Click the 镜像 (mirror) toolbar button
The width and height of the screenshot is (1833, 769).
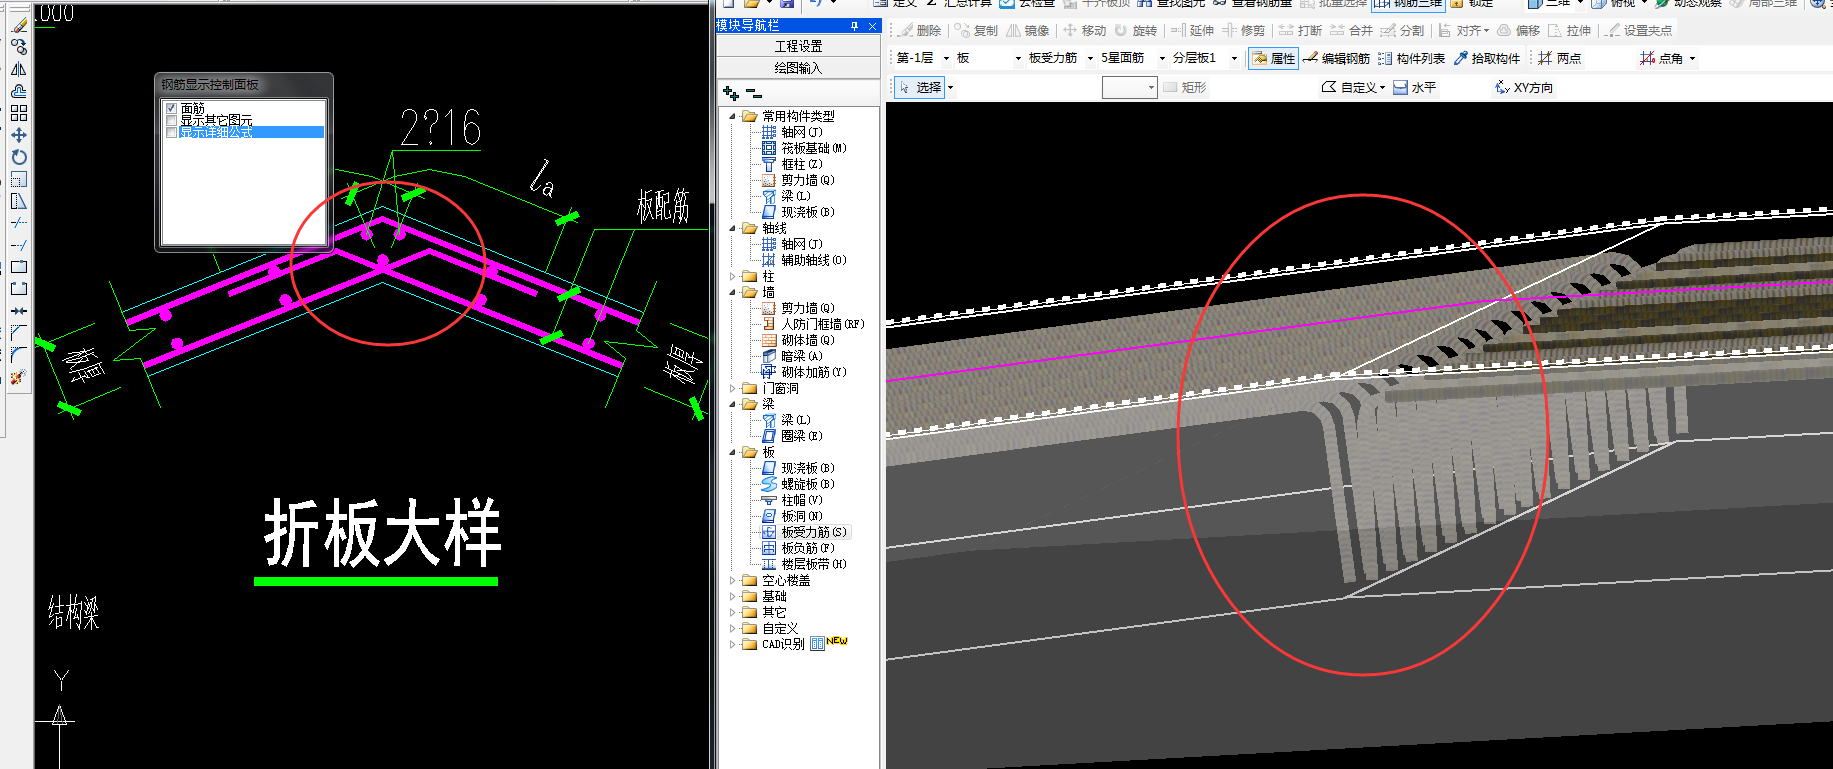point(1028,30)
